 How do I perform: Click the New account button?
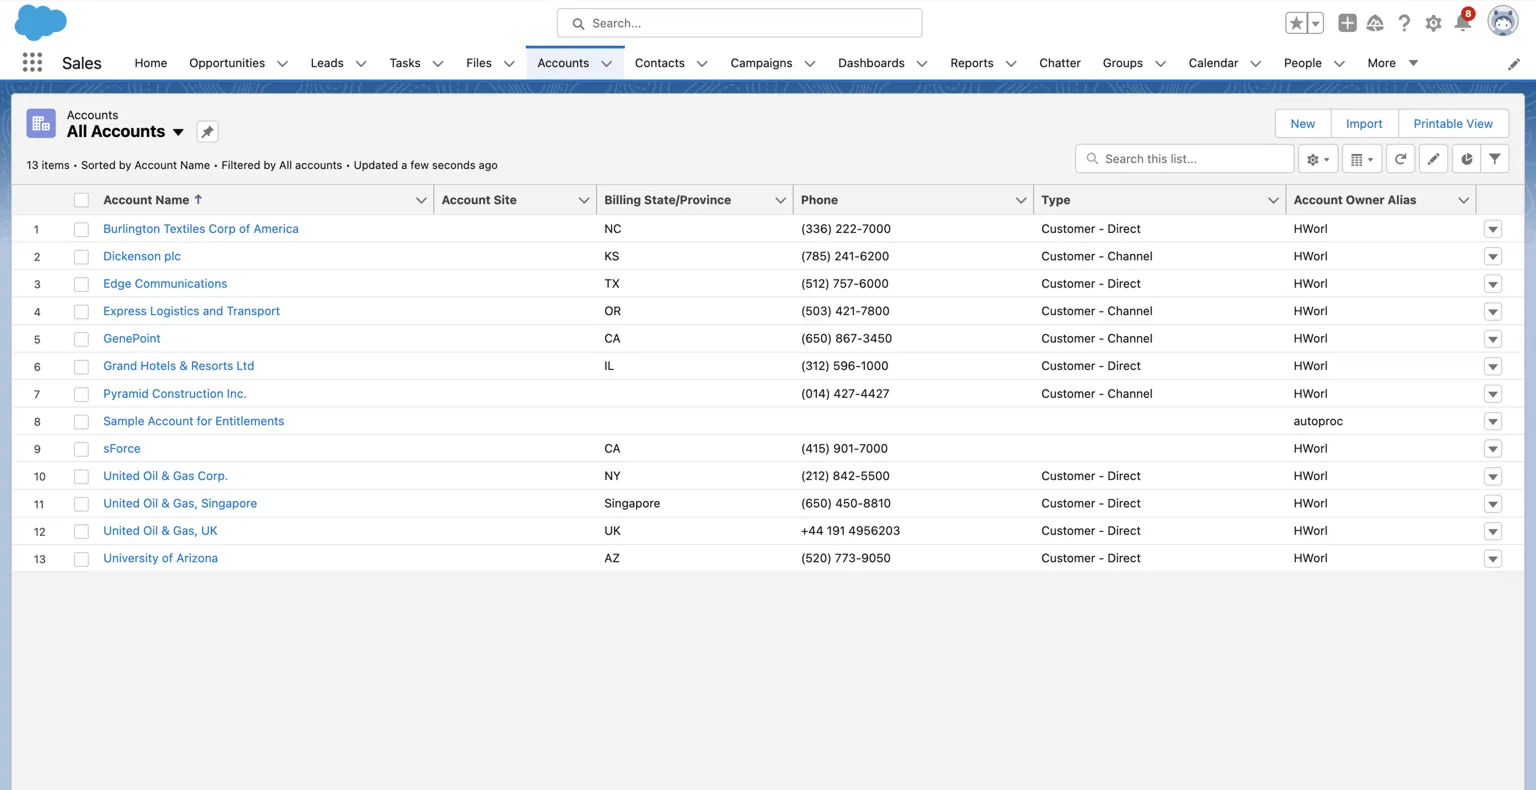point(1302,124)
